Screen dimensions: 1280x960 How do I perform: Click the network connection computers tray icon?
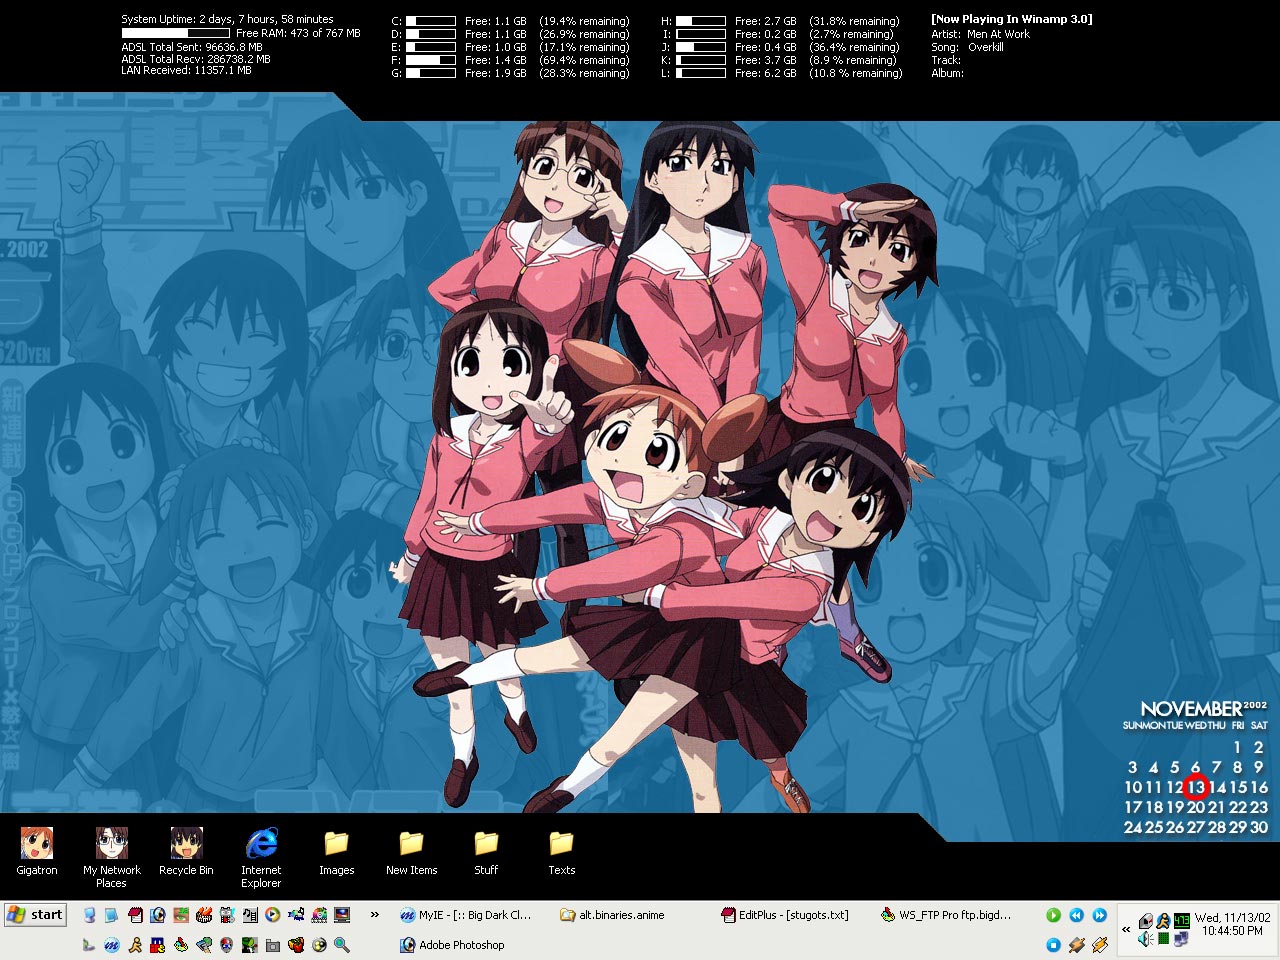tap(1181, 939)
